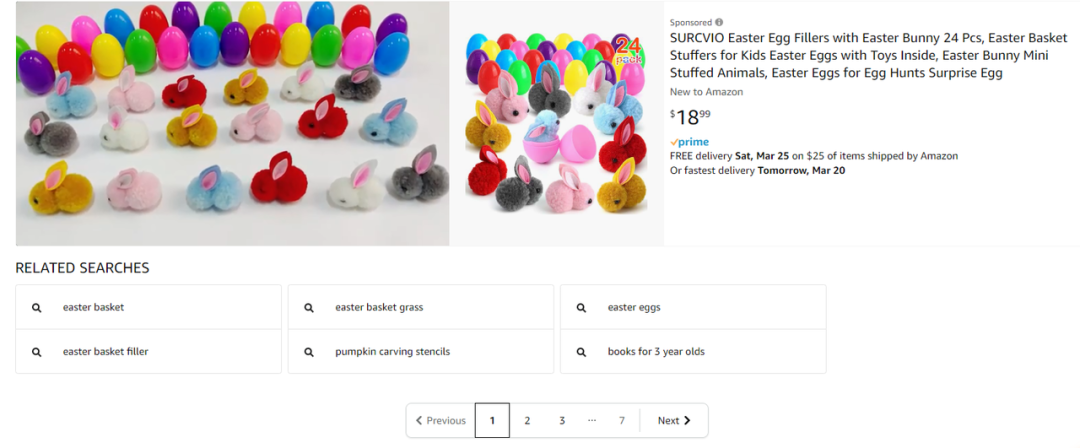Click search icon beside easter basket filler
The image size is (1080, 448).
(x=37, y=352)
